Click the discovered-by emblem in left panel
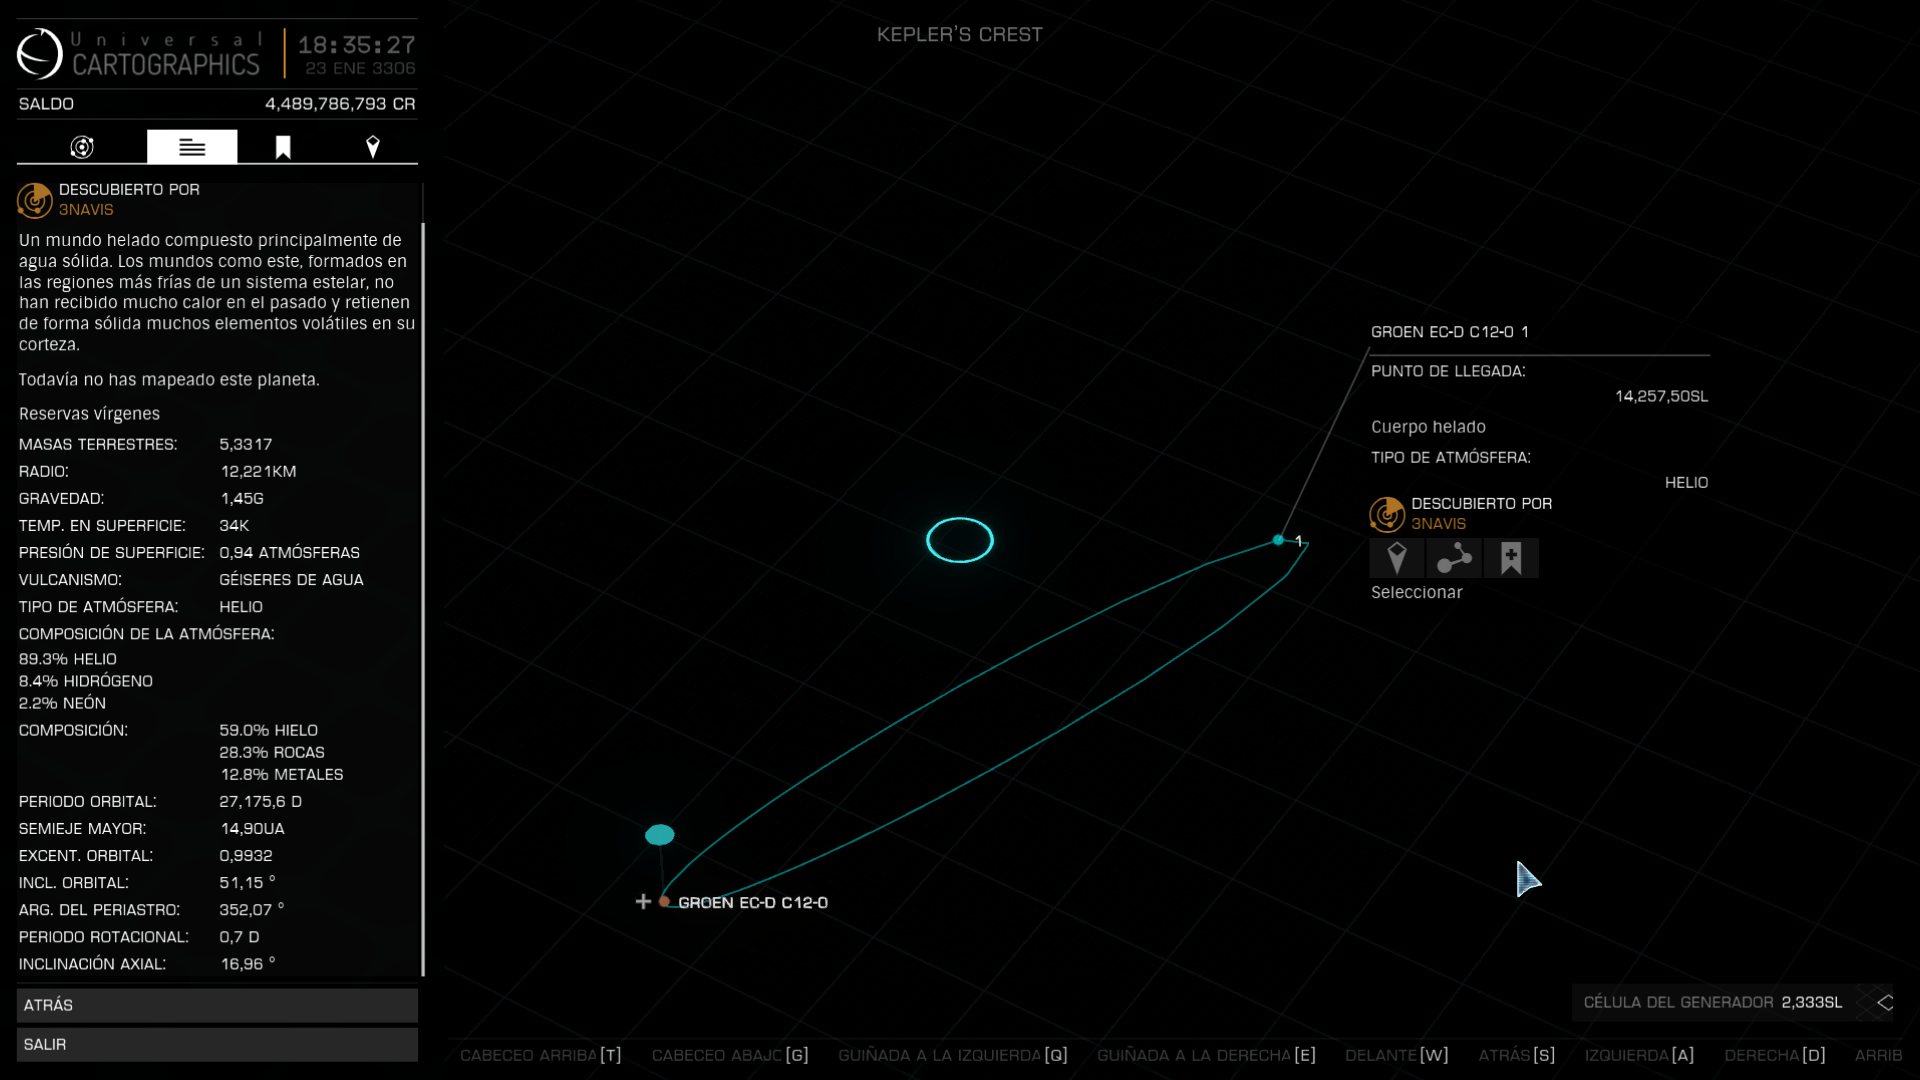Image resolution: width=1920 pixels, height=1080 pixels. point(35,200)
